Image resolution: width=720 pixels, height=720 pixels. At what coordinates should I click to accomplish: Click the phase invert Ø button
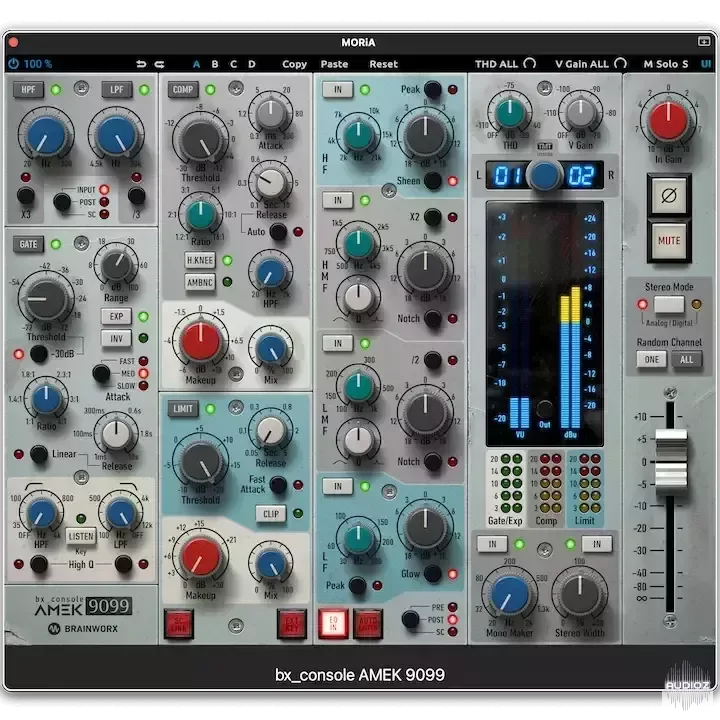click(x=669, y=196)
